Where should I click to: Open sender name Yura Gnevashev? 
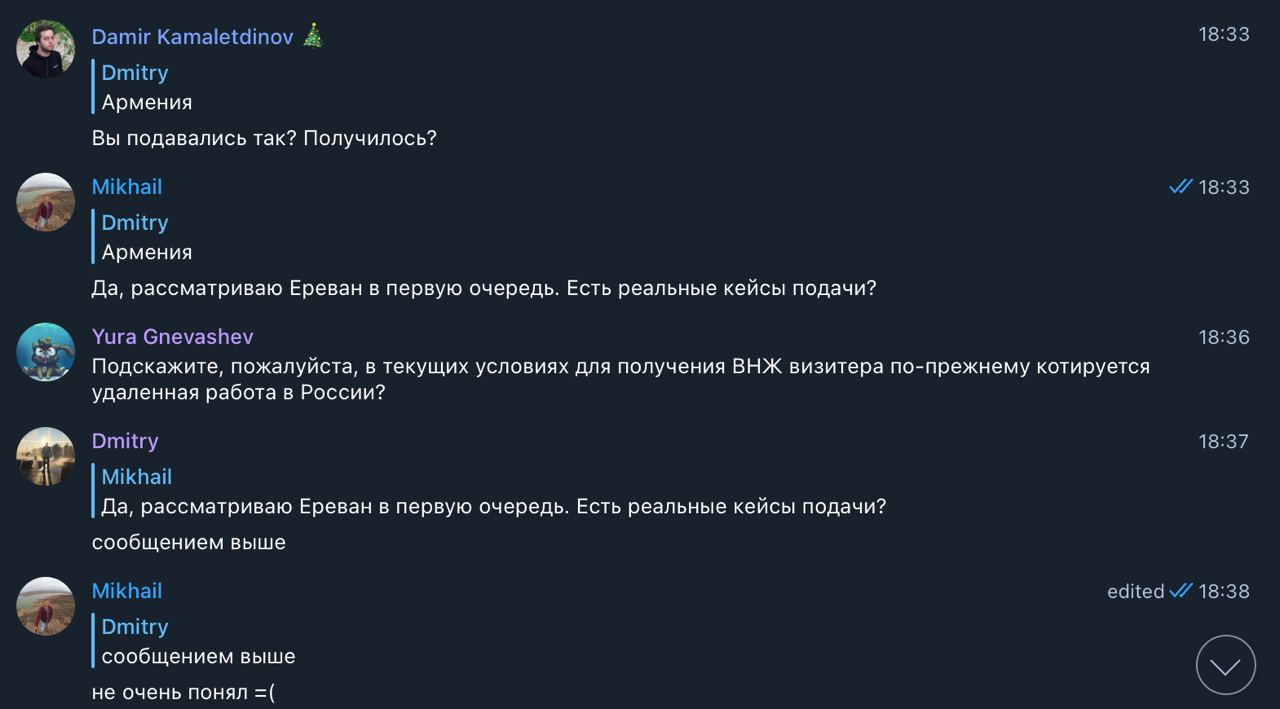[172, 337]
